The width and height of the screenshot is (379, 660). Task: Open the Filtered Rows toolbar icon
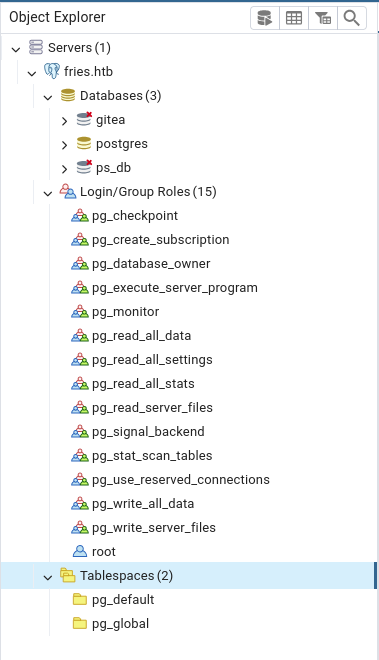(x=323, y=18)
